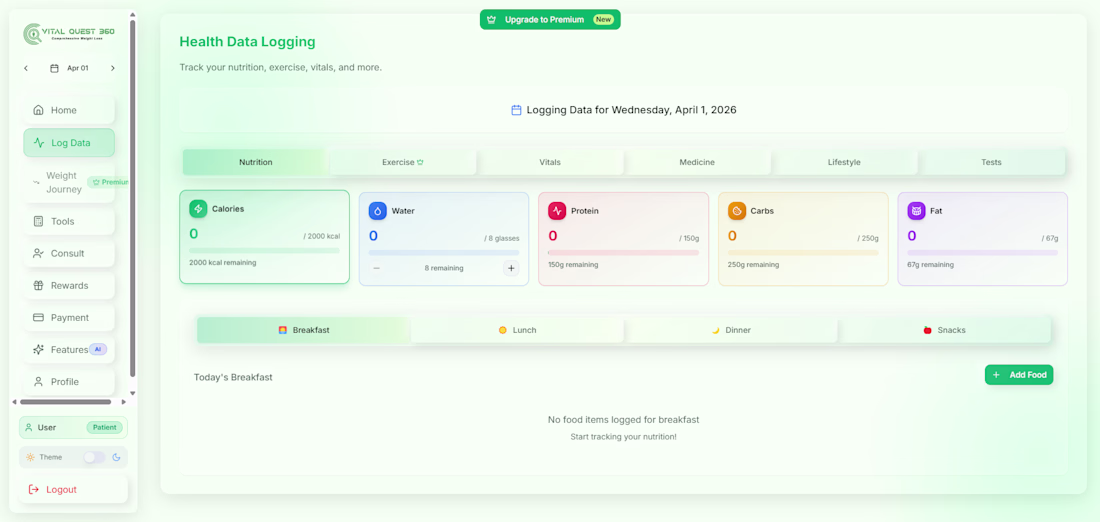The height and width of the screenshot is (522, 1100).
Task: Click the sidebar scroll-right arrow
Action: [x=124, y=402]
